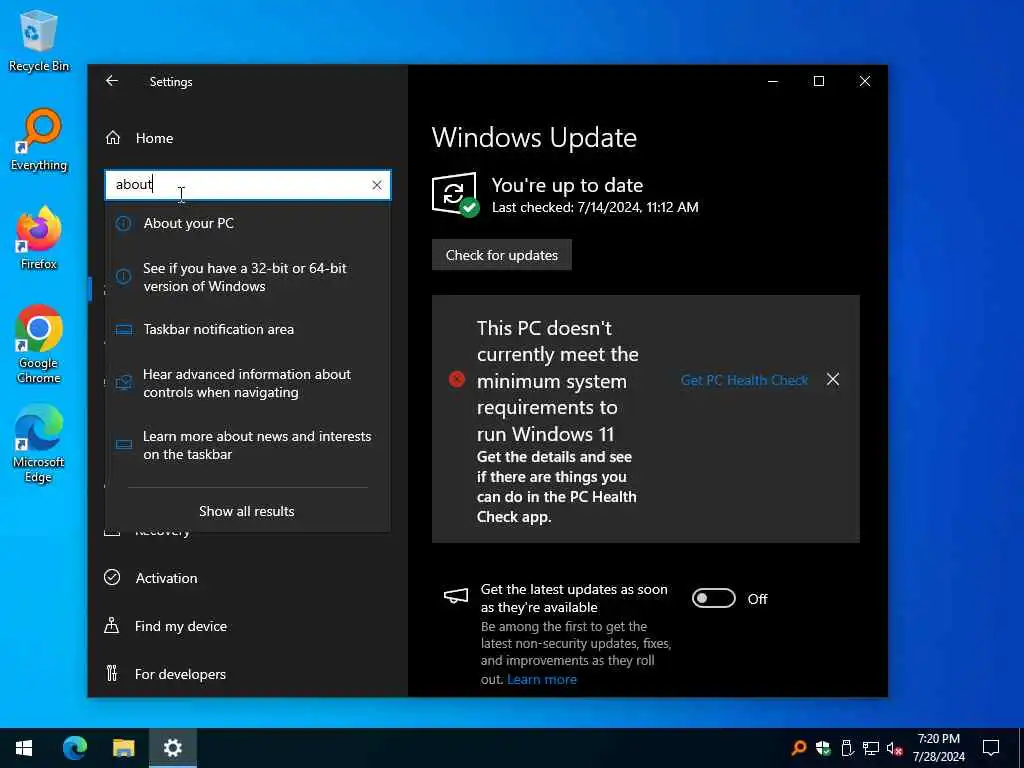Open the taskbar clock showing 7:20 PM

tap(938, 748)
